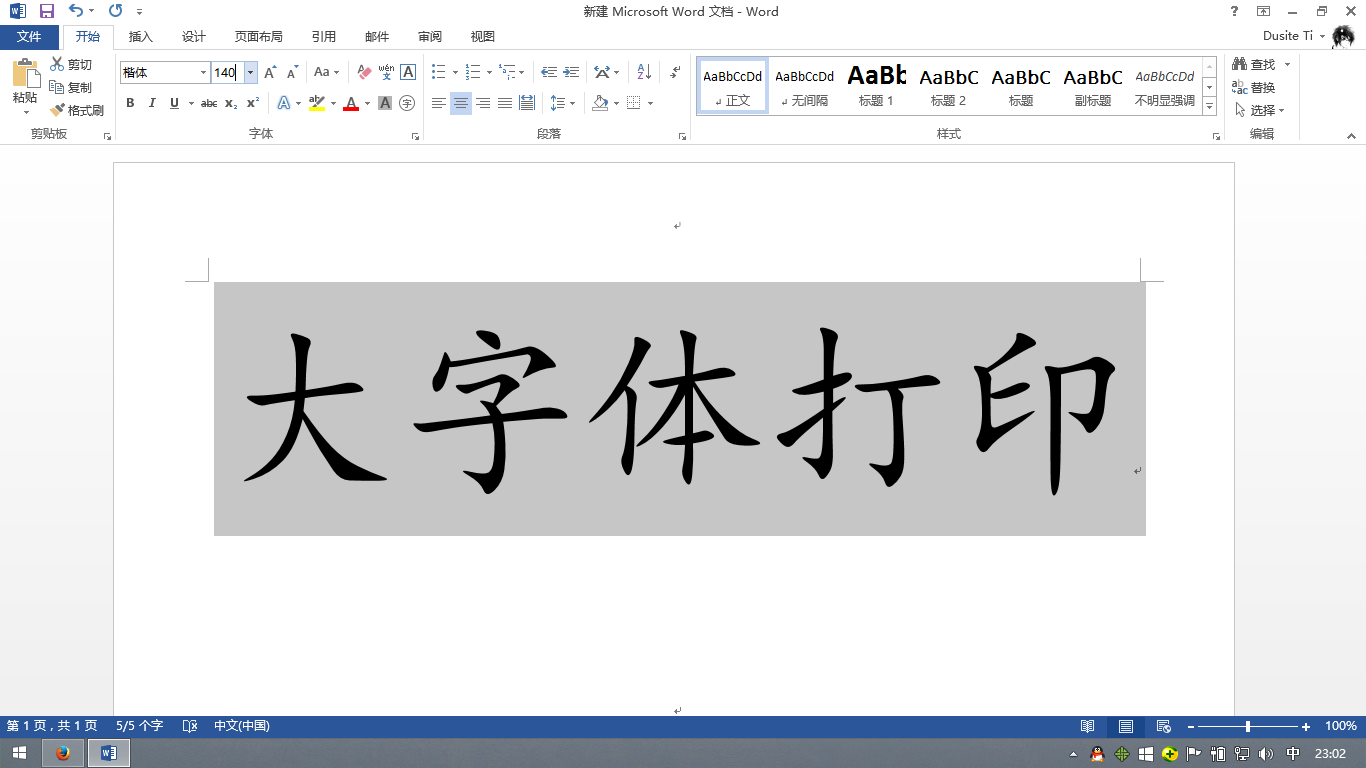Click the Dusite Ti account name

(x=1288, y=36)
